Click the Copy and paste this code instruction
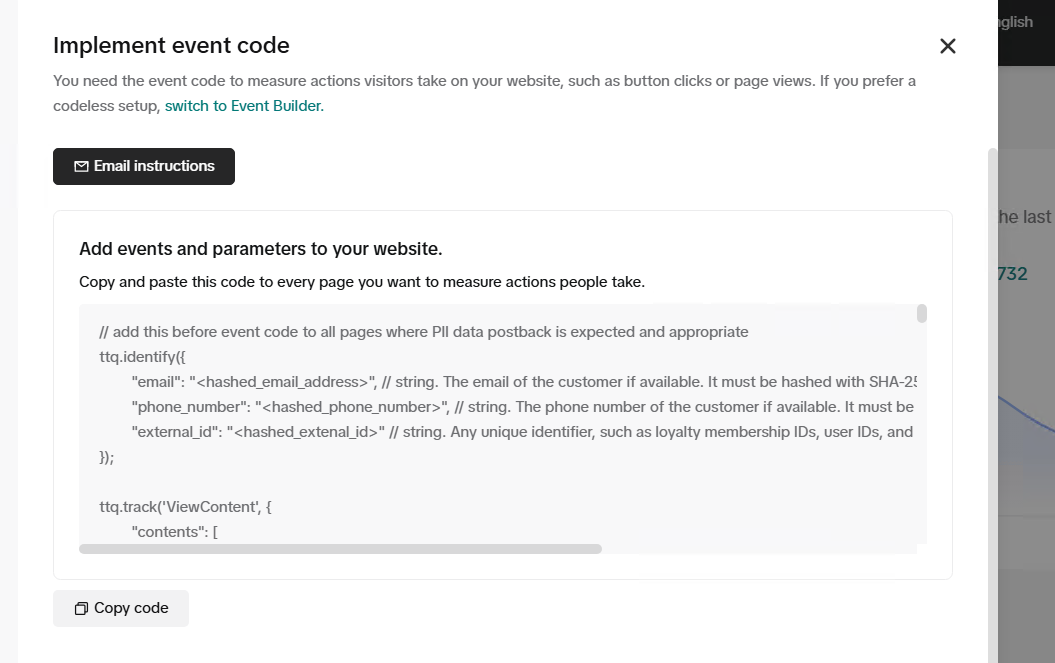Screen dimensions: 1055x663 [362, 282]
